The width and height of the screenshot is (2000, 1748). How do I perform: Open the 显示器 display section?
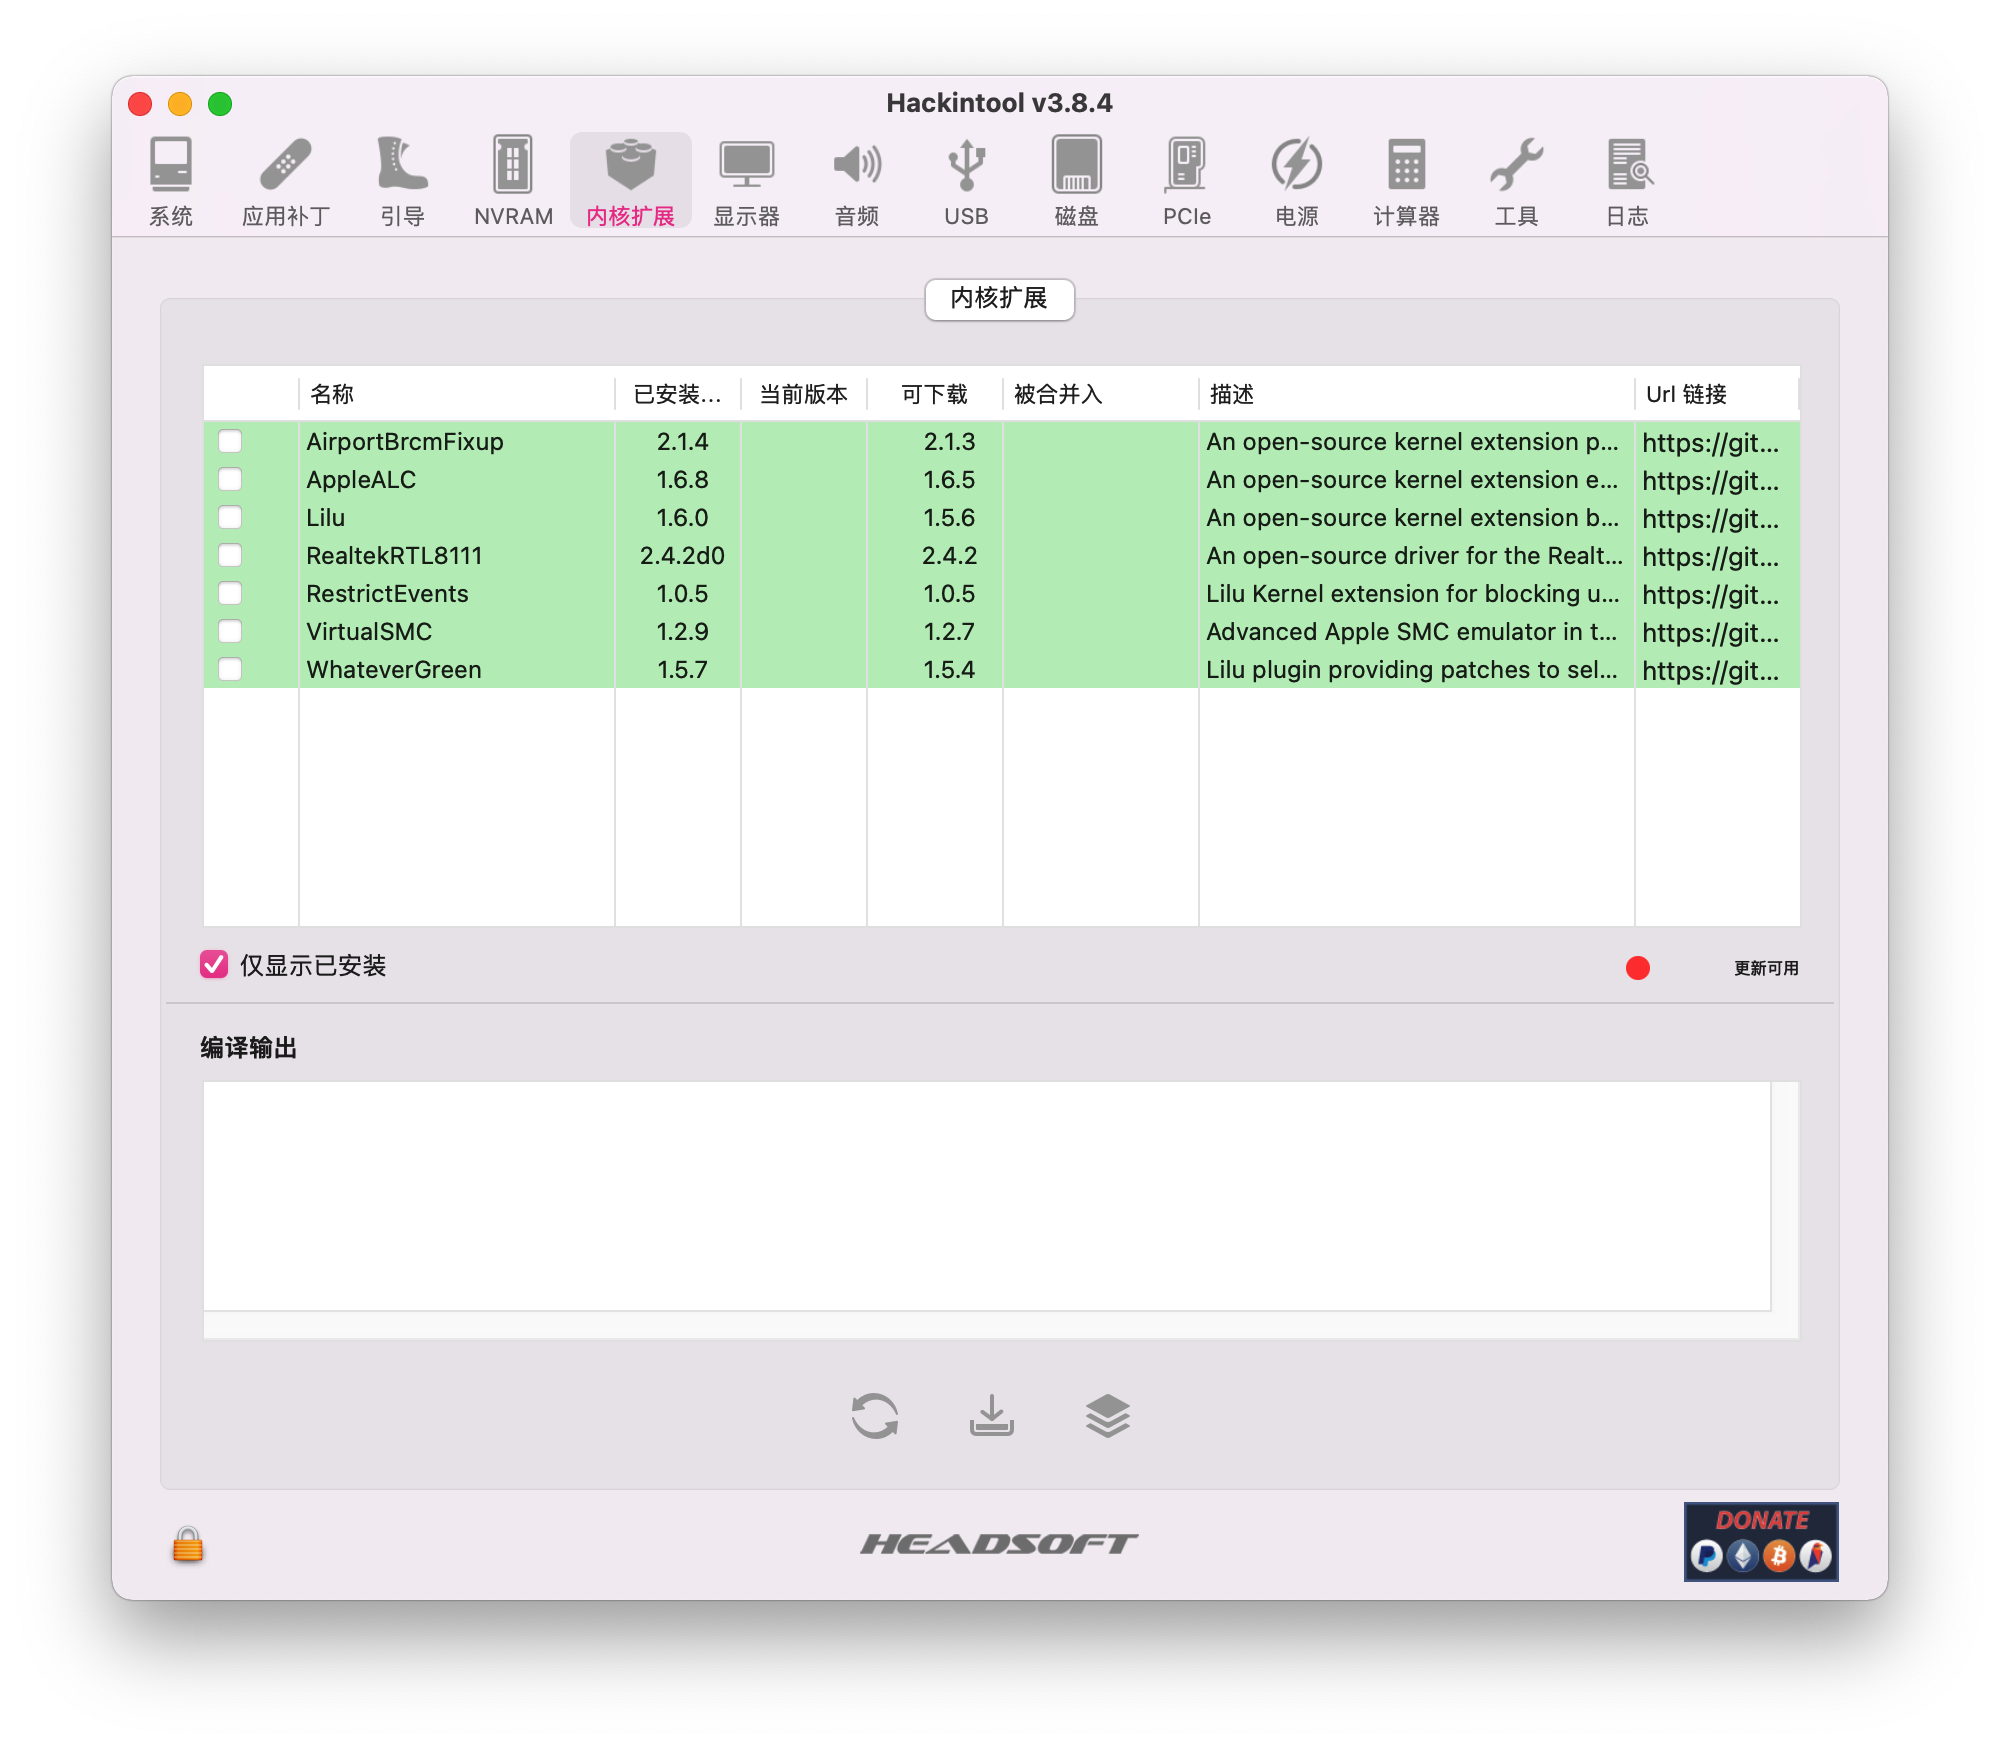tap(746, 181)
